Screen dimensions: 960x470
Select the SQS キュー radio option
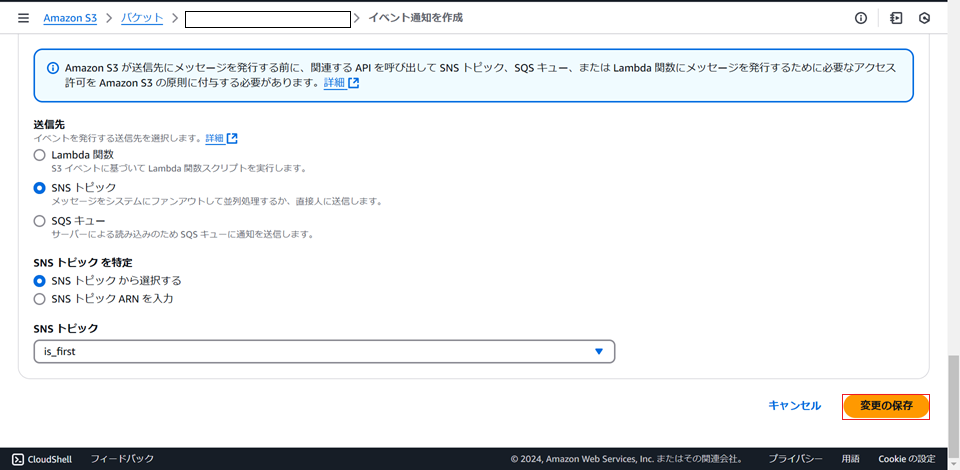pyautogui.click(x=39, y=221)
